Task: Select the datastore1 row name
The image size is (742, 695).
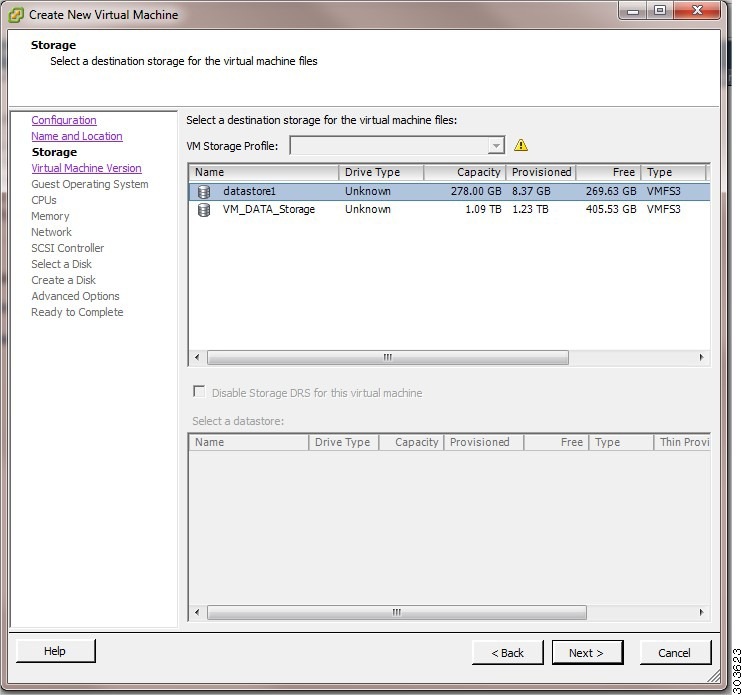Action: 249,191
